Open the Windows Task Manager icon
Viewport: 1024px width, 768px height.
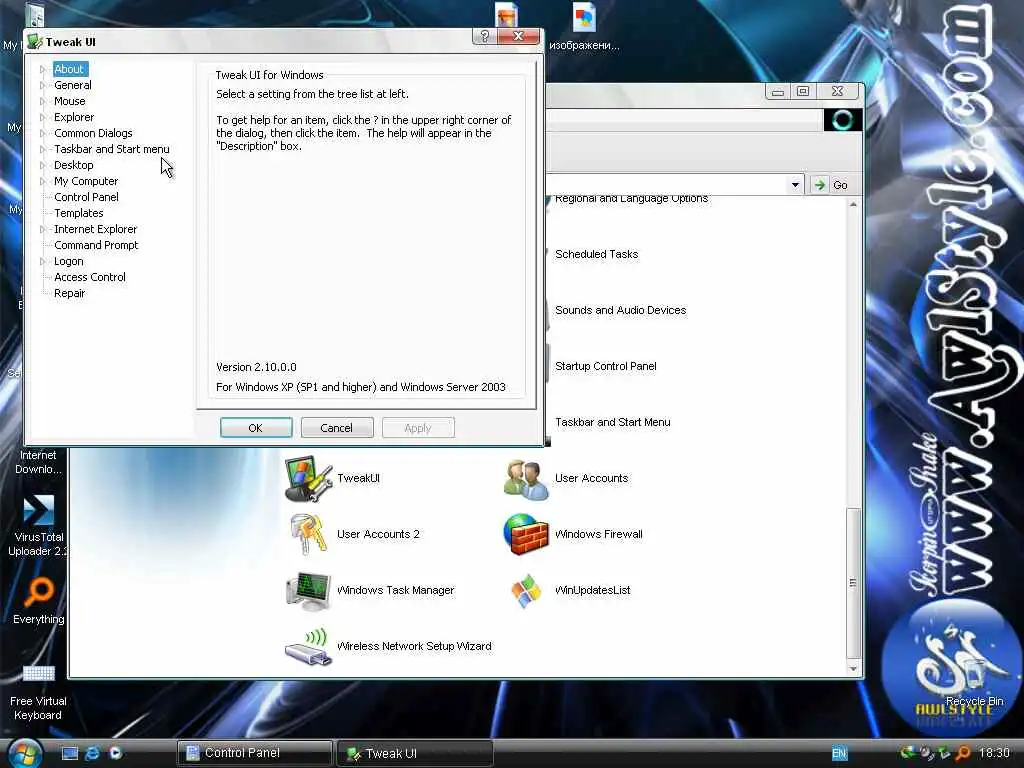[x=308, y=590]
